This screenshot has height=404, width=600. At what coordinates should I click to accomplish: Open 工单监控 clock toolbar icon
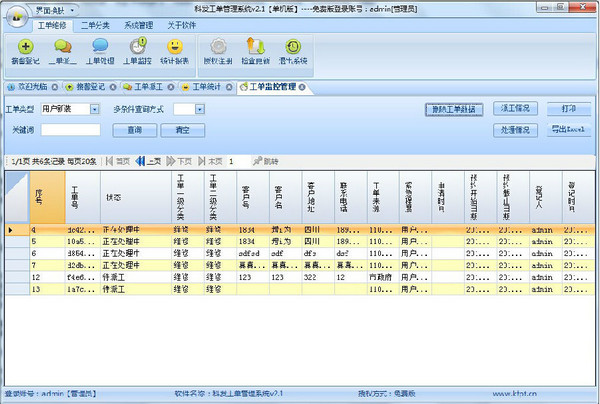[x=136, y=47]
